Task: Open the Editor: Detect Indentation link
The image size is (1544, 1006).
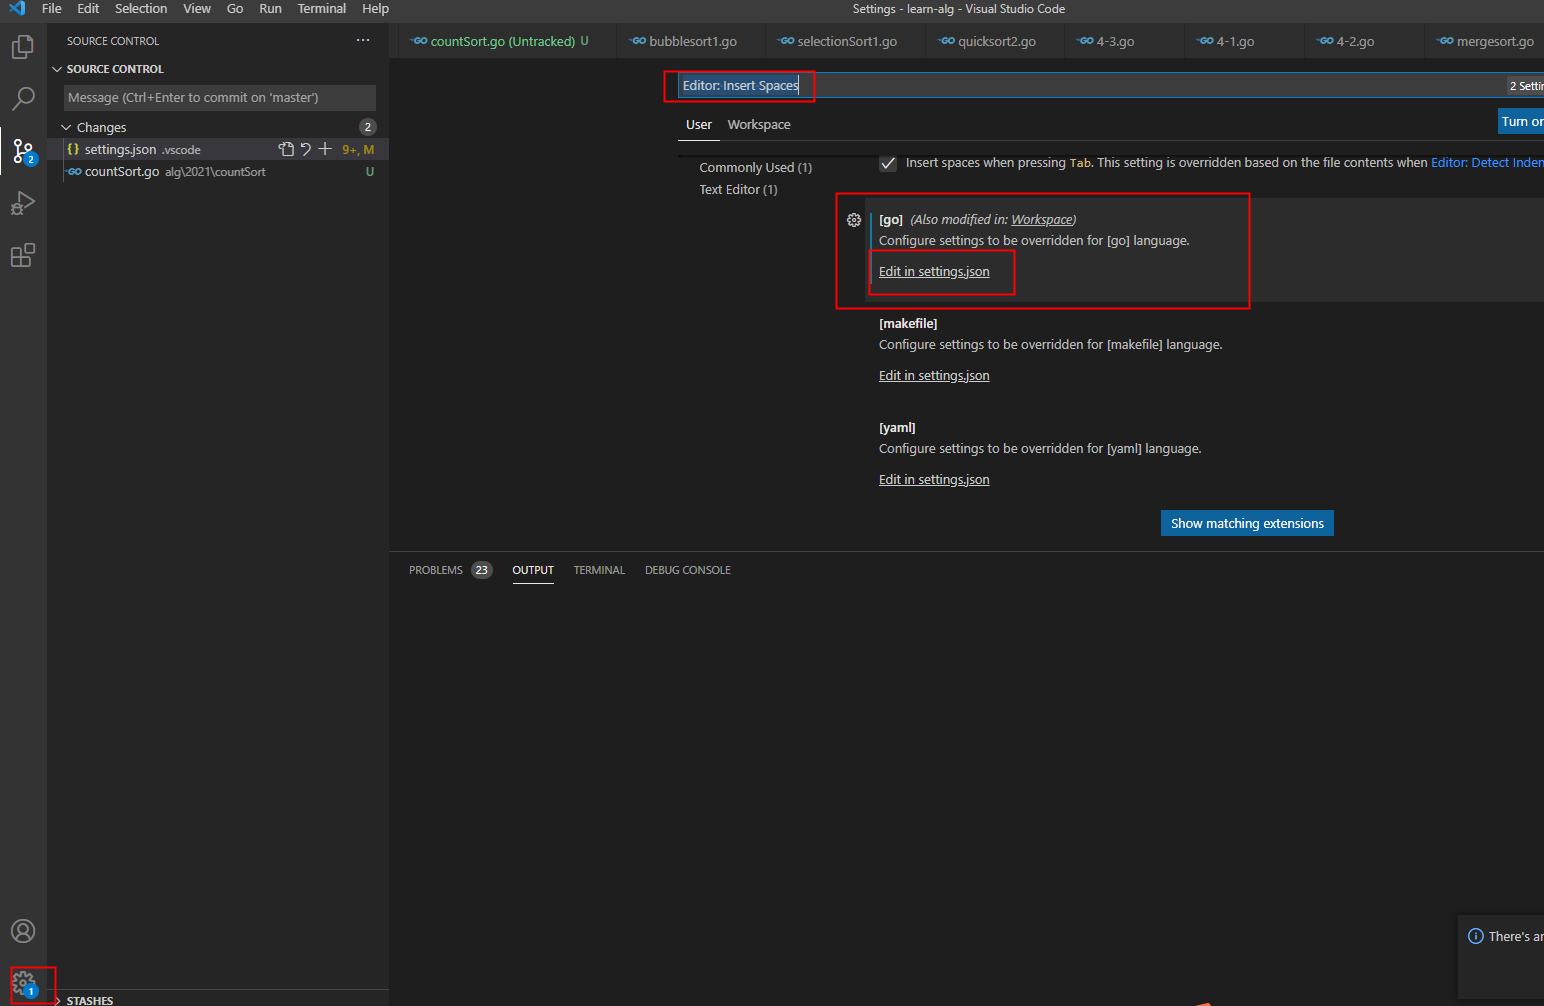Action: coord(1487,163)
